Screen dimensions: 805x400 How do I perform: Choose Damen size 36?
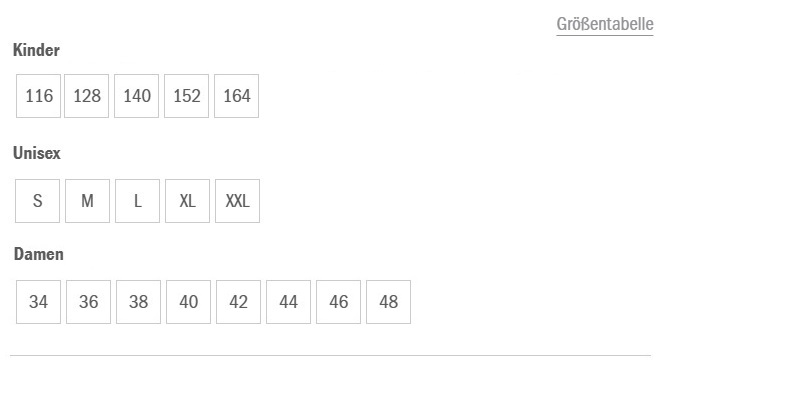[x=89, y=302]
